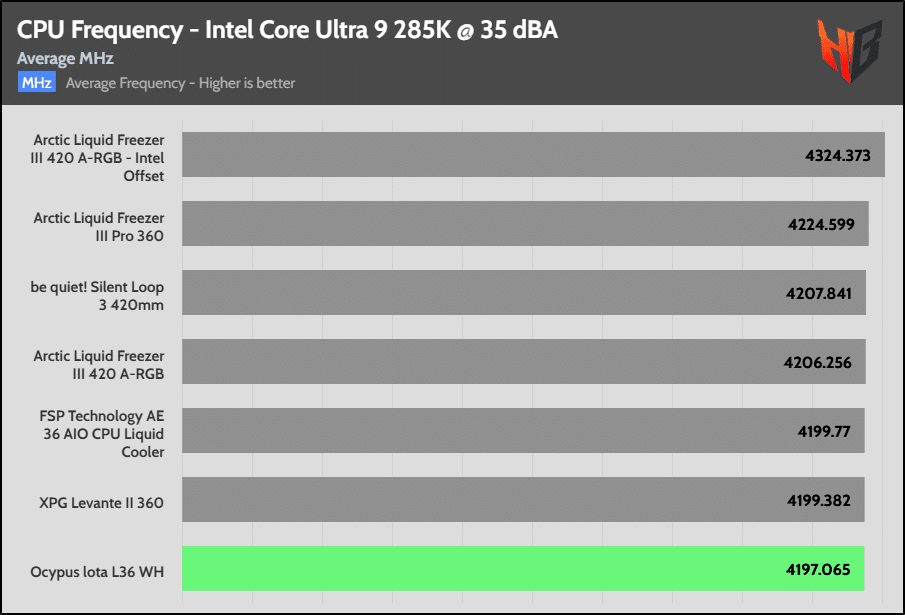Viewport: 905px width, 615px height.
Task: Click the blue MHz unit badge
Action: (x=37, y=82)
